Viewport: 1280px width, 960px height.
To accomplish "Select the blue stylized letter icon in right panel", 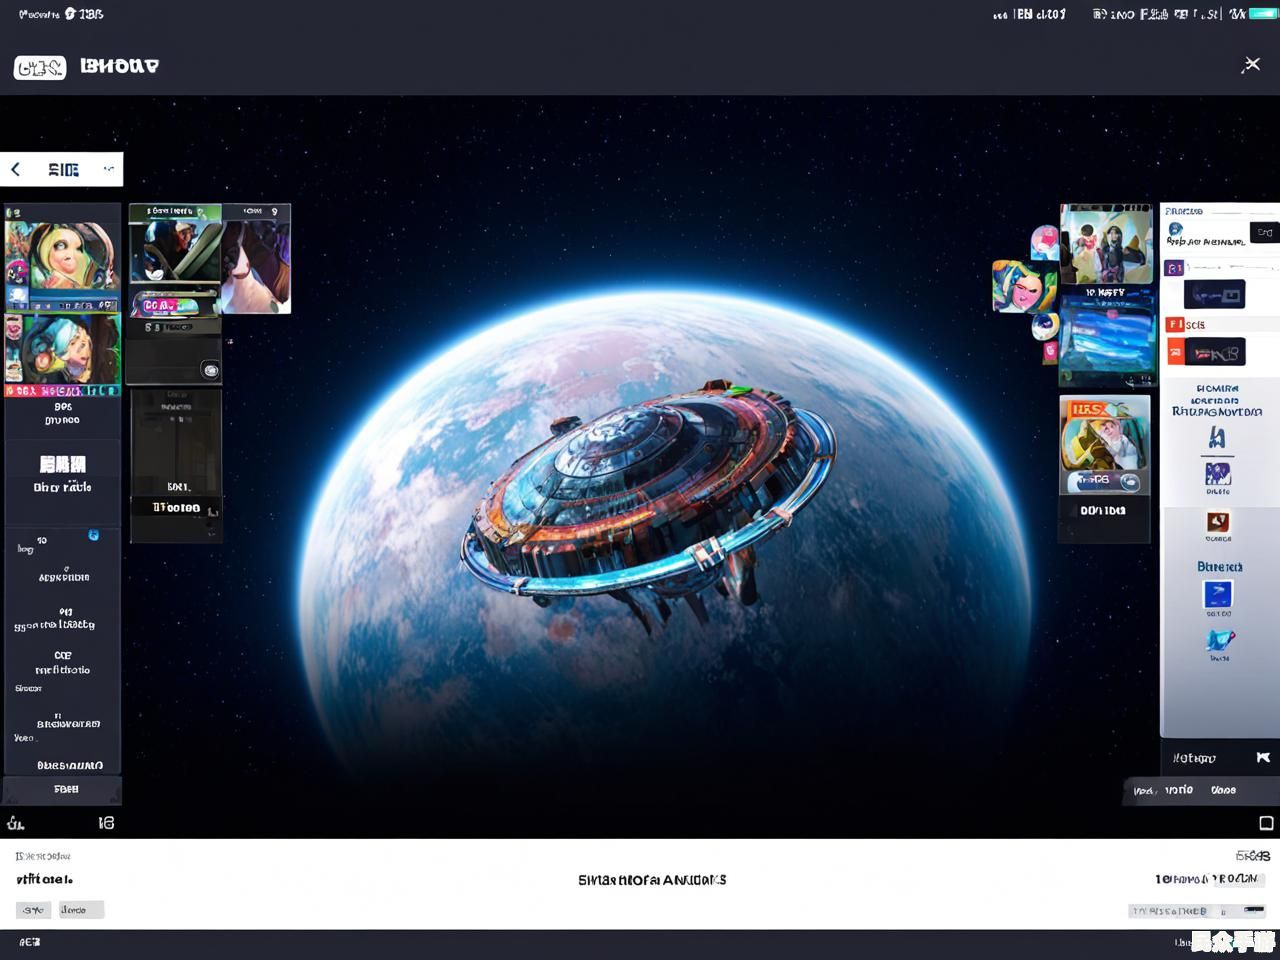I will 1217,438.
